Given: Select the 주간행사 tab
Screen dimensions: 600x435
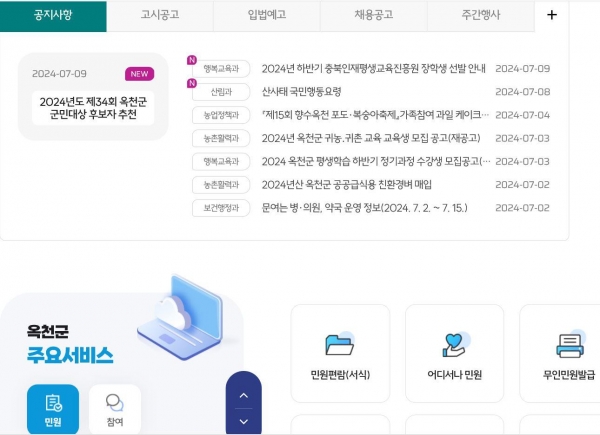Looking at the screenshot, I should (481, 15).
